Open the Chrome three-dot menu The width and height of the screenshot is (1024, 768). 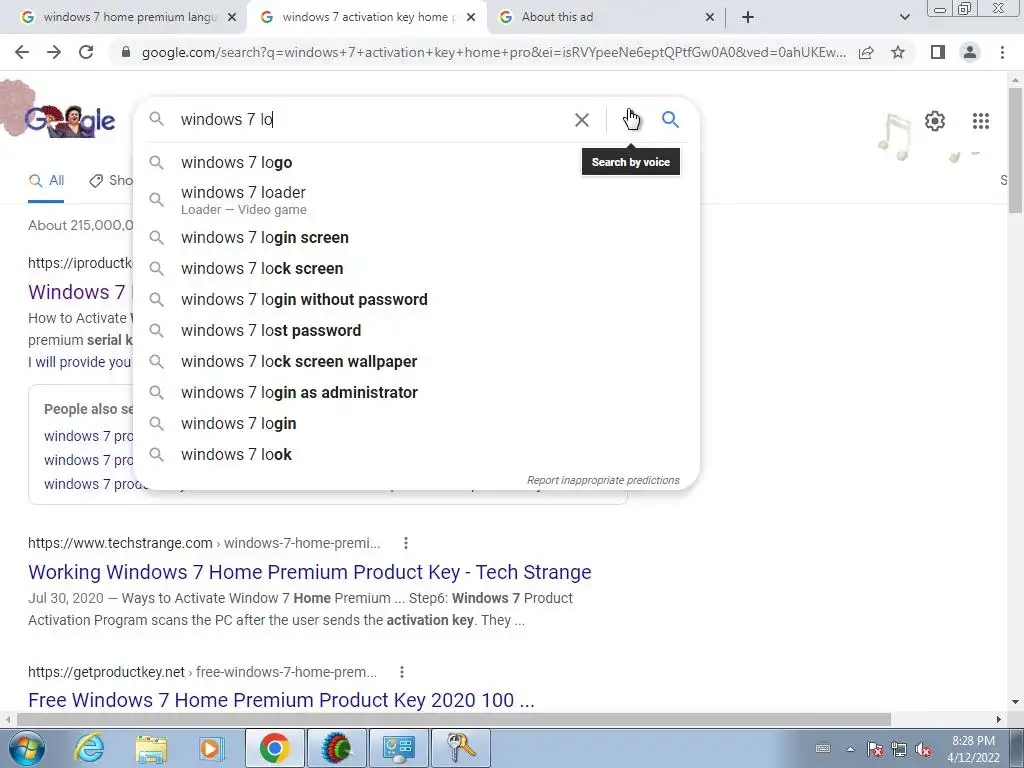1002,52
